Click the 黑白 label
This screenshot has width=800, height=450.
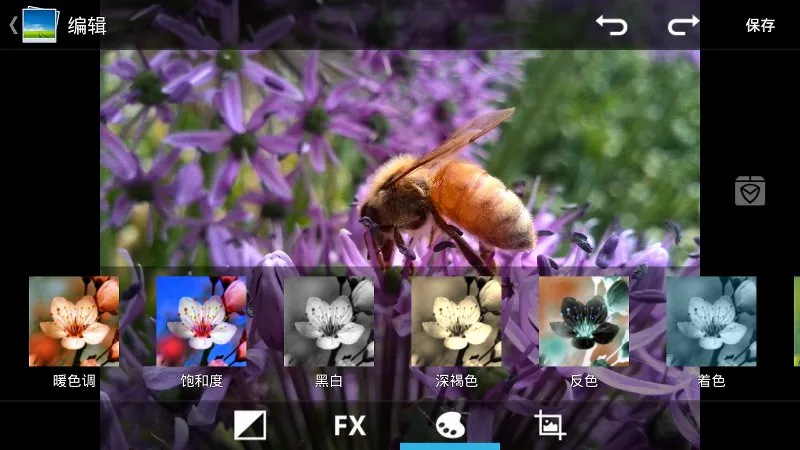(329, 381)
